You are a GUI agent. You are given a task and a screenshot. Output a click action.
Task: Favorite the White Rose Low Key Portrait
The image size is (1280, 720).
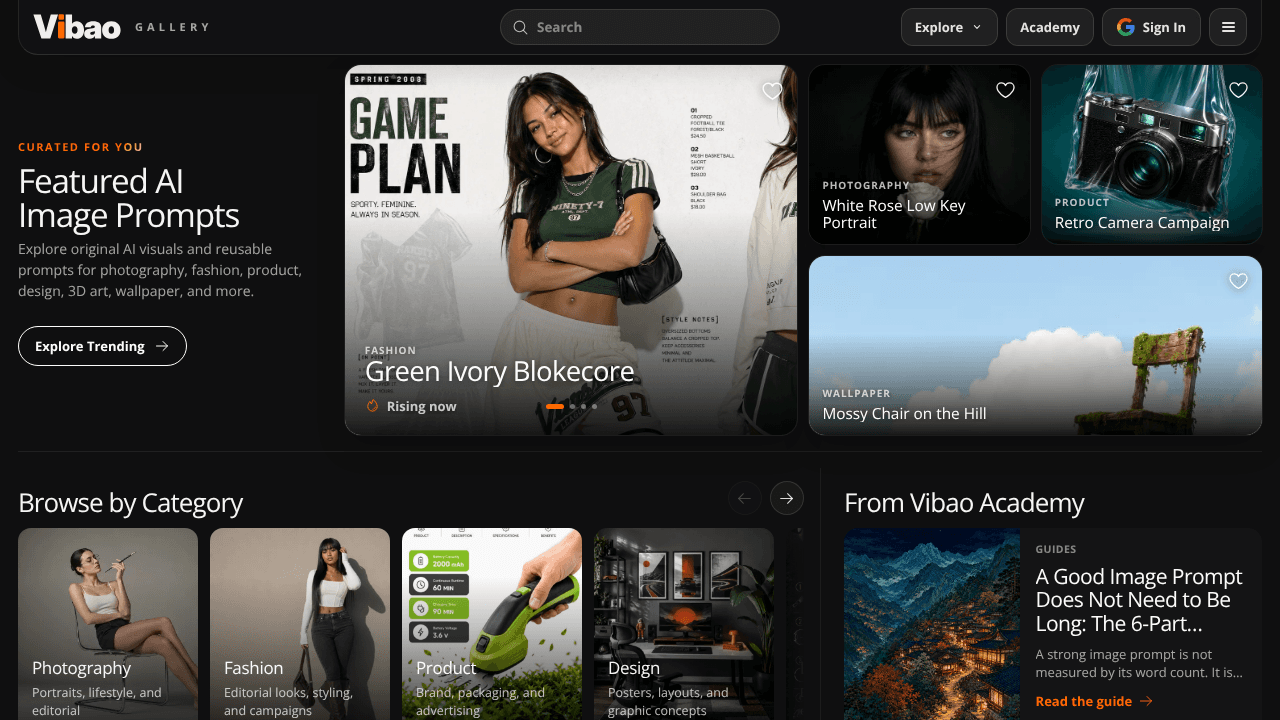coord(1005,90)
